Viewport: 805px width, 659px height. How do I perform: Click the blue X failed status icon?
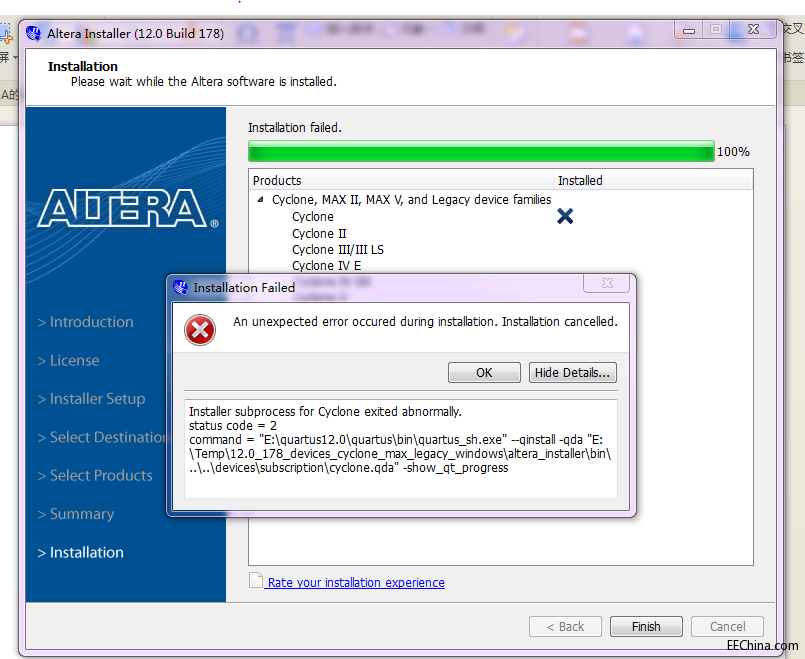point(565,216)
